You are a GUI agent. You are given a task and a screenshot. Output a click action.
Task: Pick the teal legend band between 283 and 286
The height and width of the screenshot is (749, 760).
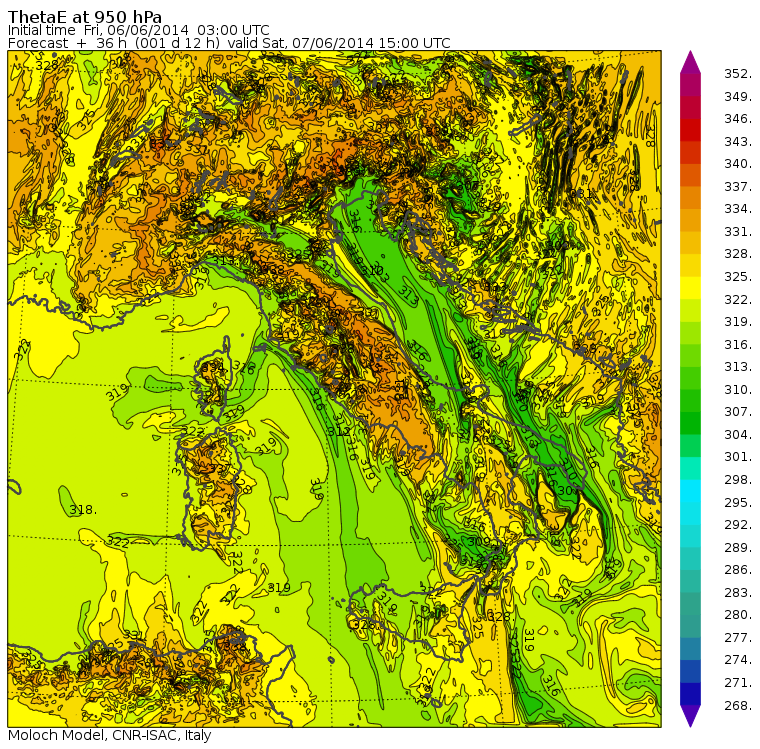point(690,581)
